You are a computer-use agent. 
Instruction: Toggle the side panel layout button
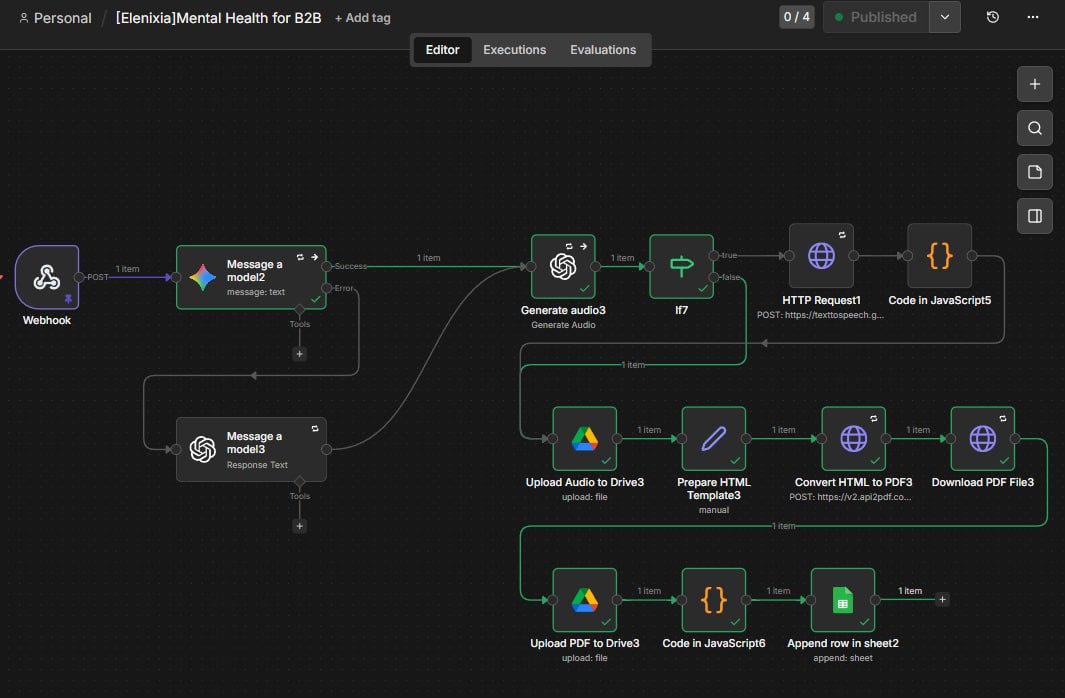[x=1034, y=216]
